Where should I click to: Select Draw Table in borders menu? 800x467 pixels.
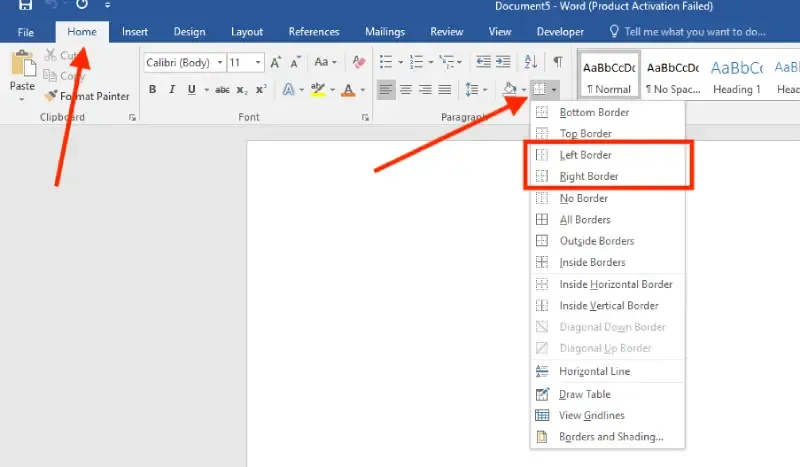[x=607, y=395]
